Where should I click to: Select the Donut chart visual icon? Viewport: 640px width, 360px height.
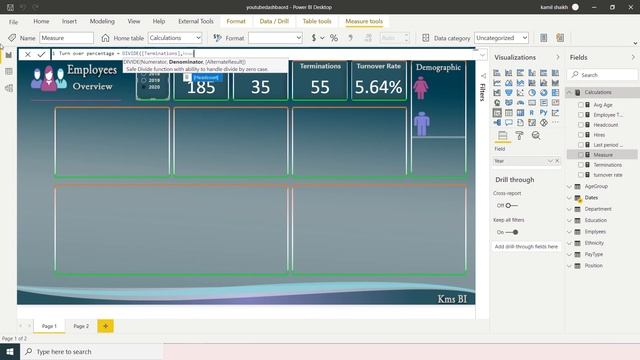[543, 93]
